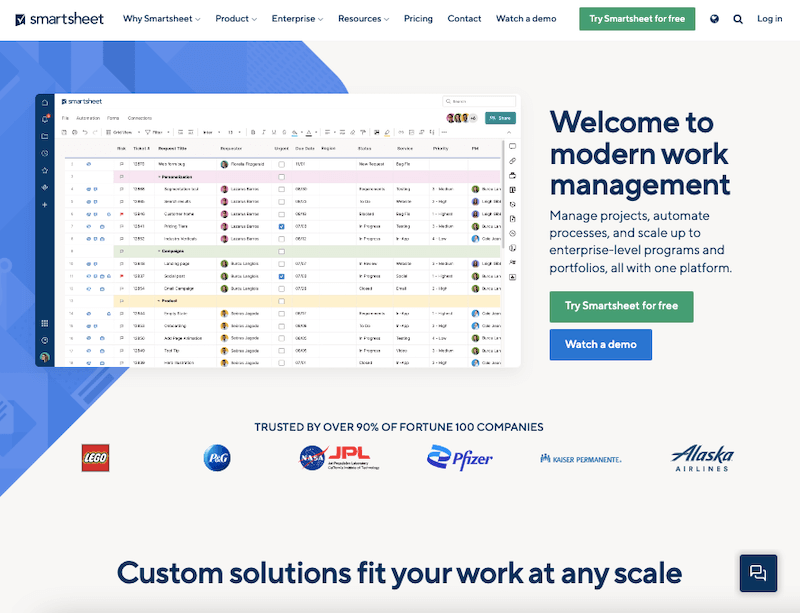This screenshot has width=800, height=613.
Task: Click blue Watch a demo button
Action: [x=601, y=345]
